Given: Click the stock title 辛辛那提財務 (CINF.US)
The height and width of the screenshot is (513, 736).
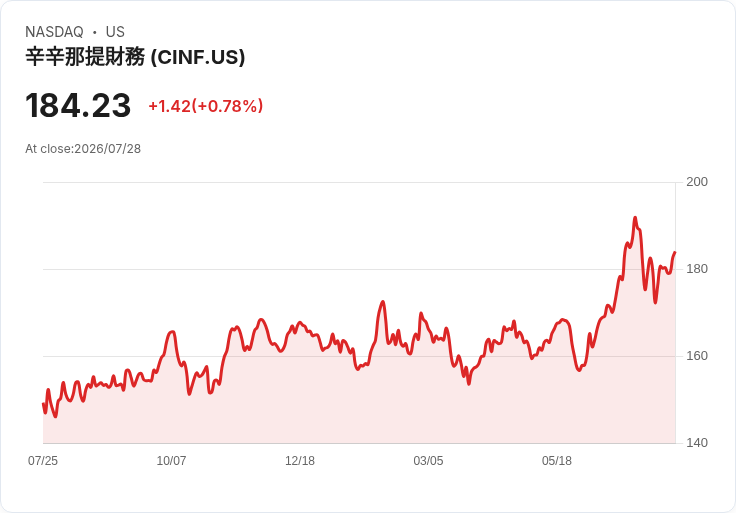Looking at the screenshot, I should tap(135, 57).
